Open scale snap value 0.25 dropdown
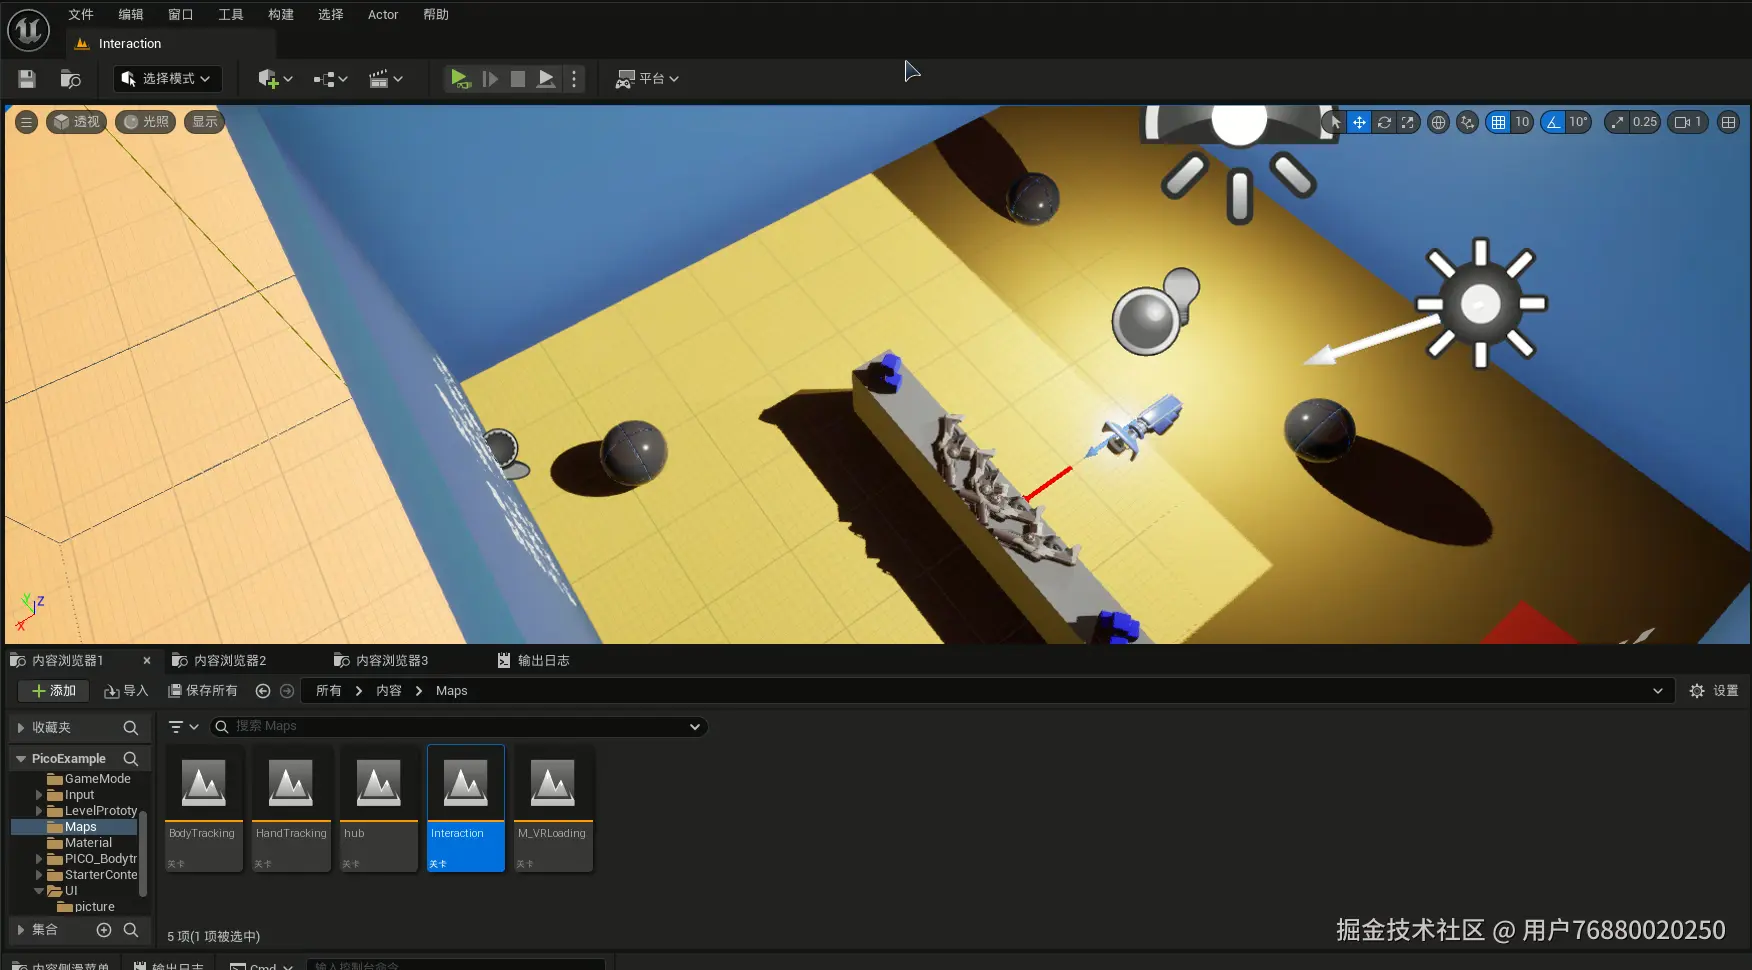1752x970 pixels. pyautogui.click(x=1645, y=122)
